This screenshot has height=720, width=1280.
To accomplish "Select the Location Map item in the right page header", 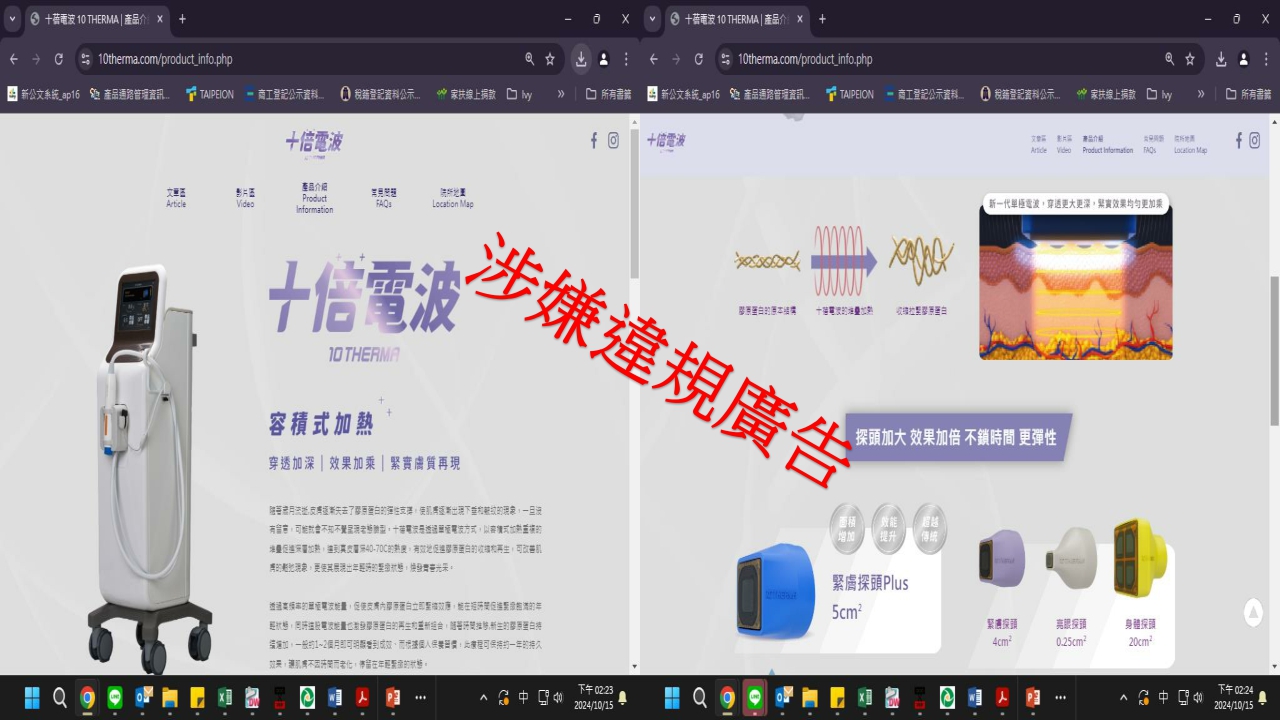I will pos(1190,145).
